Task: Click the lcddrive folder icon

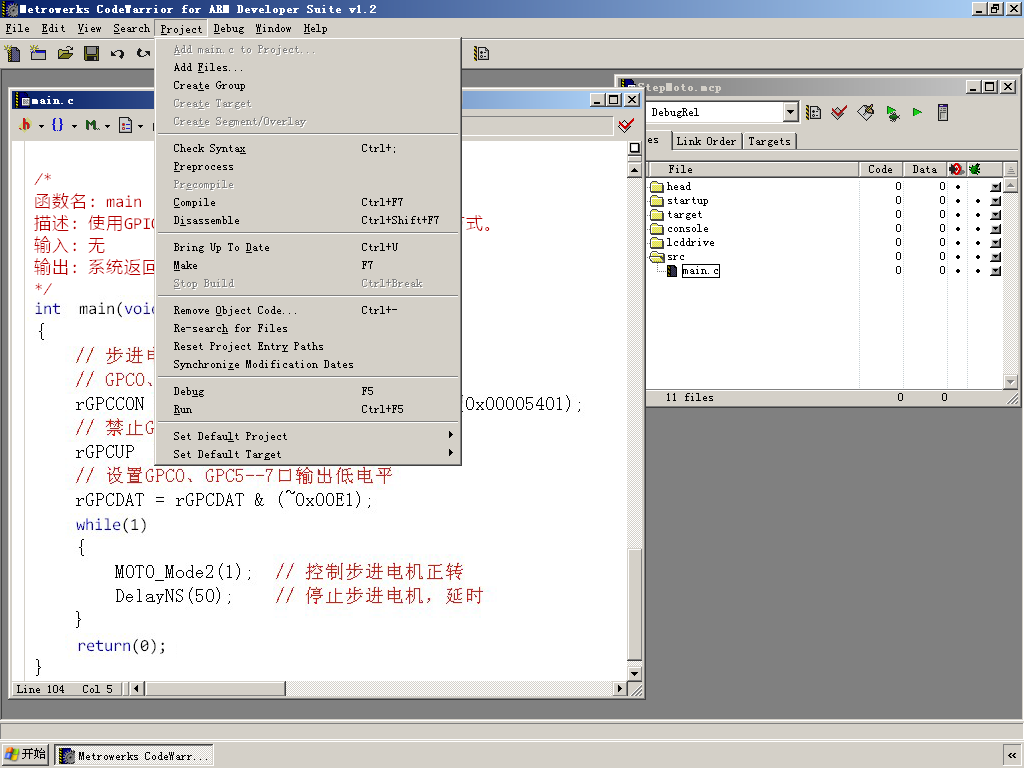Action: click(657, 242)
